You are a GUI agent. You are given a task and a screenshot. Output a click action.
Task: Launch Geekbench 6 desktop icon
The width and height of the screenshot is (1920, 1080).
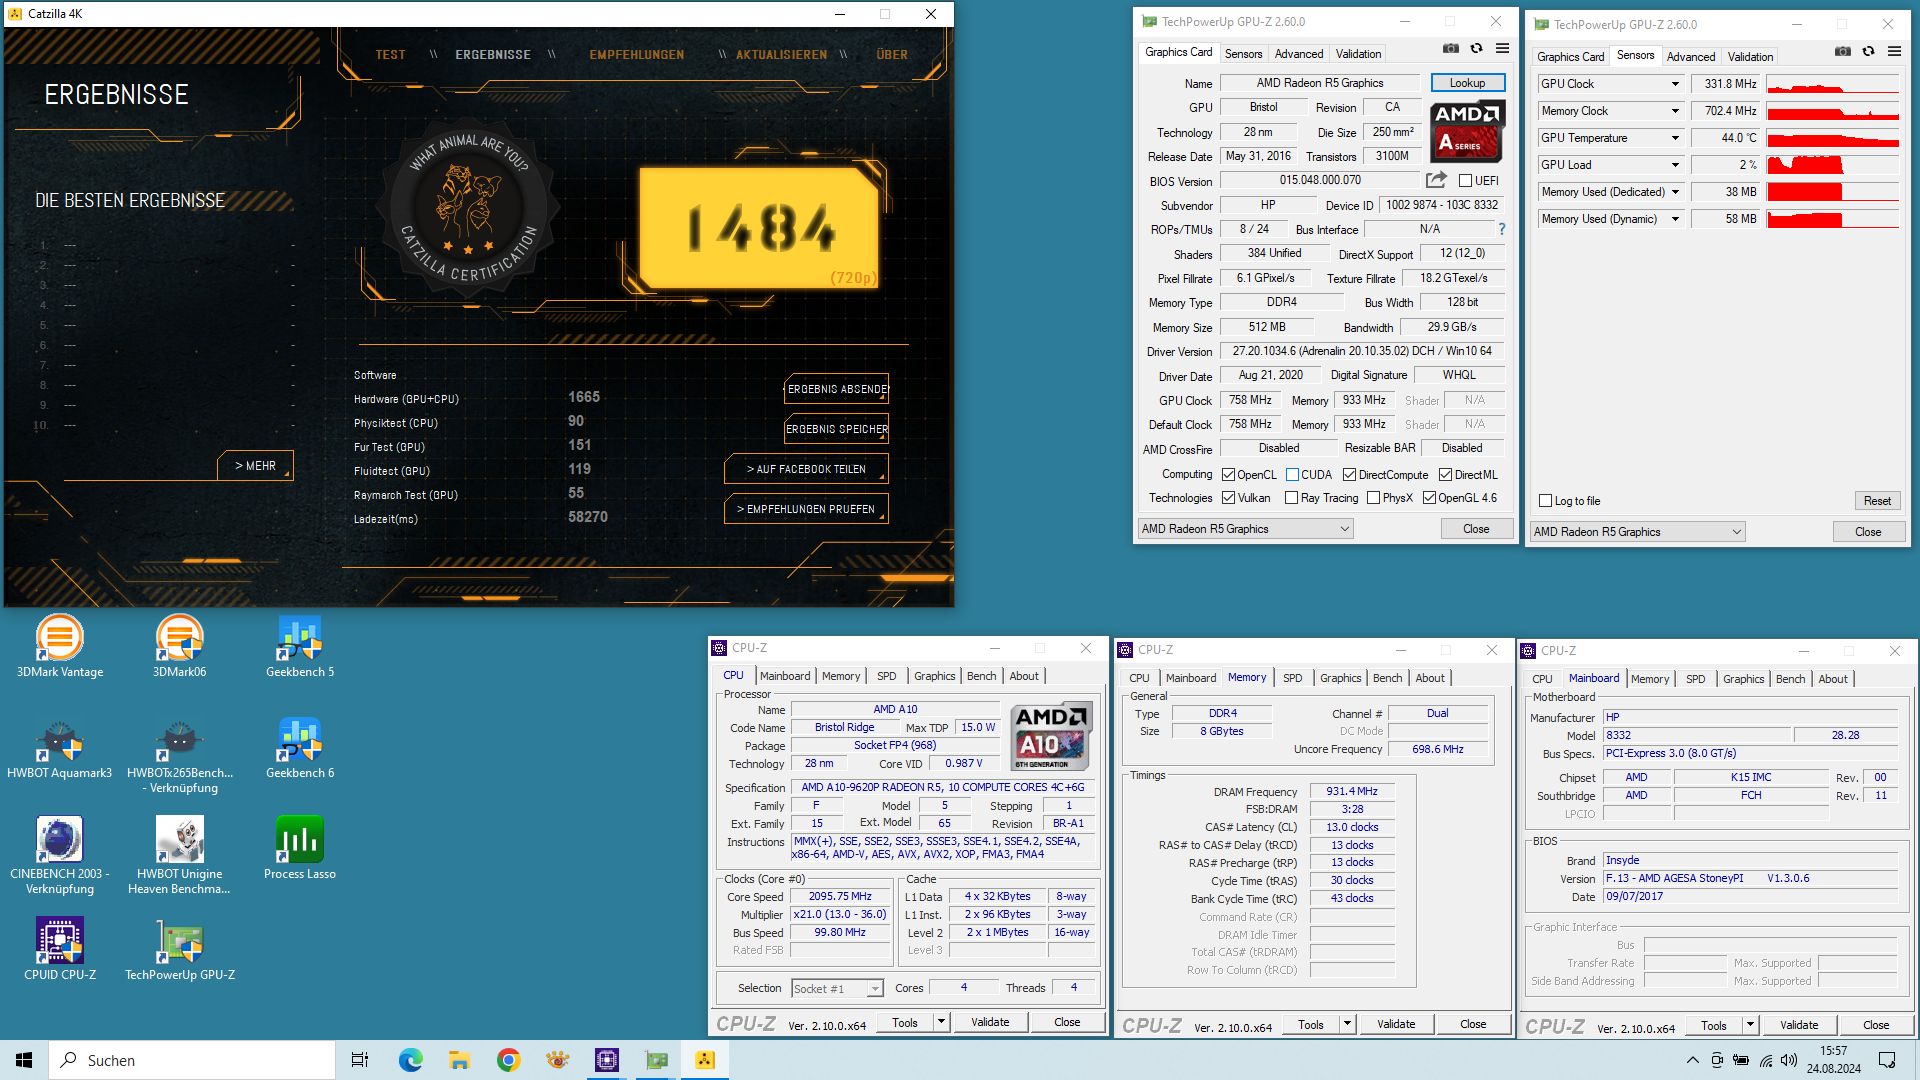(300, 748)
